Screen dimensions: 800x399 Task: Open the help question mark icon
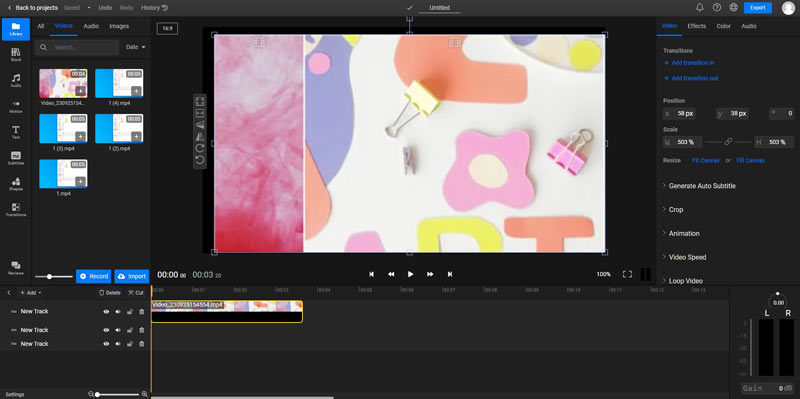pyautogui.click(x=716, y=7)
